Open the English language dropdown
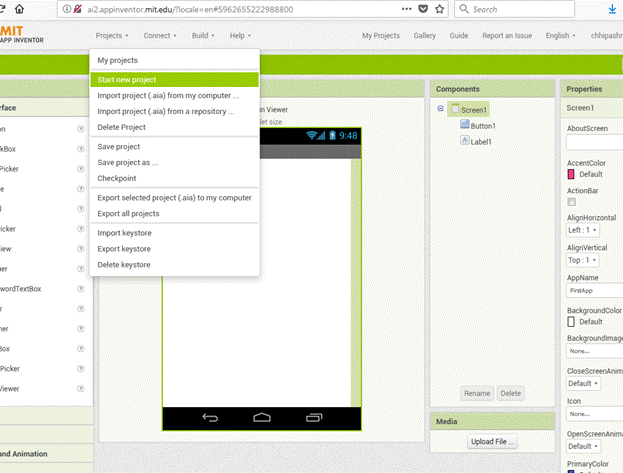 (x=560, y=36)
